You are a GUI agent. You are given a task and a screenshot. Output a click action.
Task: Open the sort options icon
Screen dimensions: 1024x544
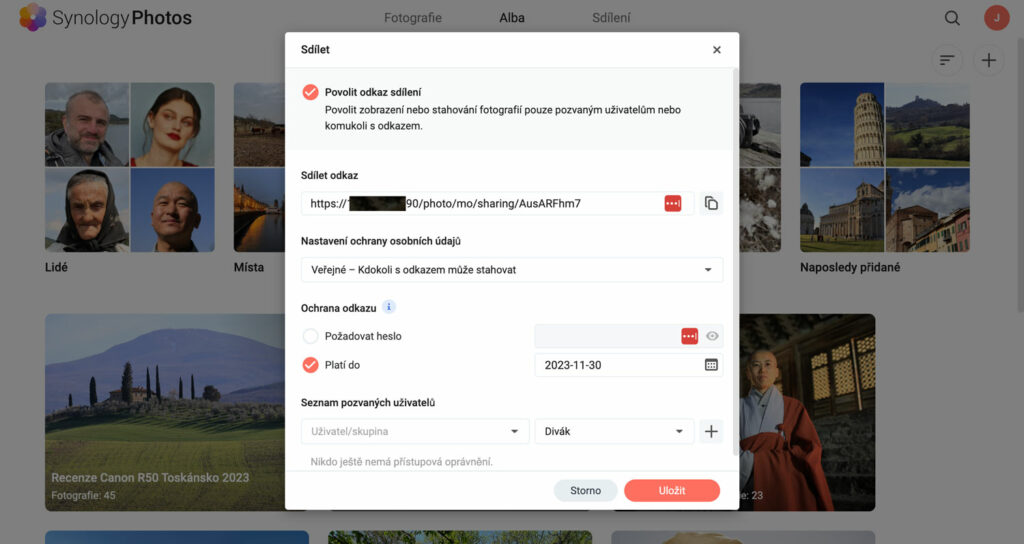coord(946,61)
